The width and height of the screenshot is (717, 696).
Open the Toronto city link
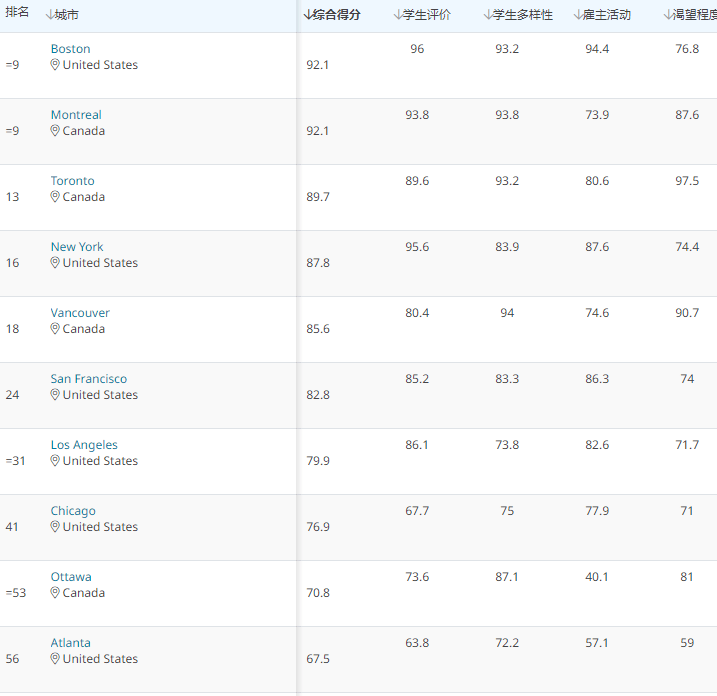[73, 181]
